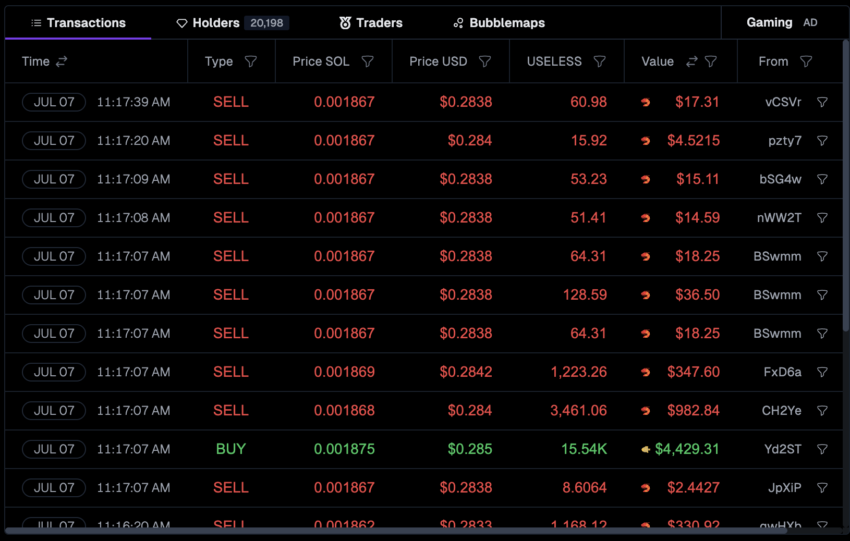850x541 pixels.
Task: Click the JUL 07 date badge in first row
Action: click(x=54, y=102)
